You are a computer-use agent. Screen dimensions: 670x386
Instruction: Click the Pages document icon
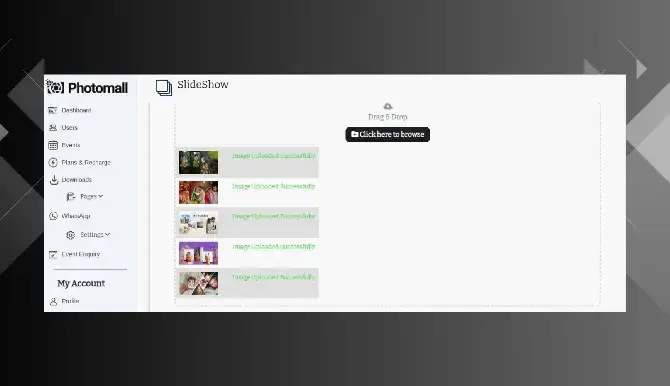[71, 197]
